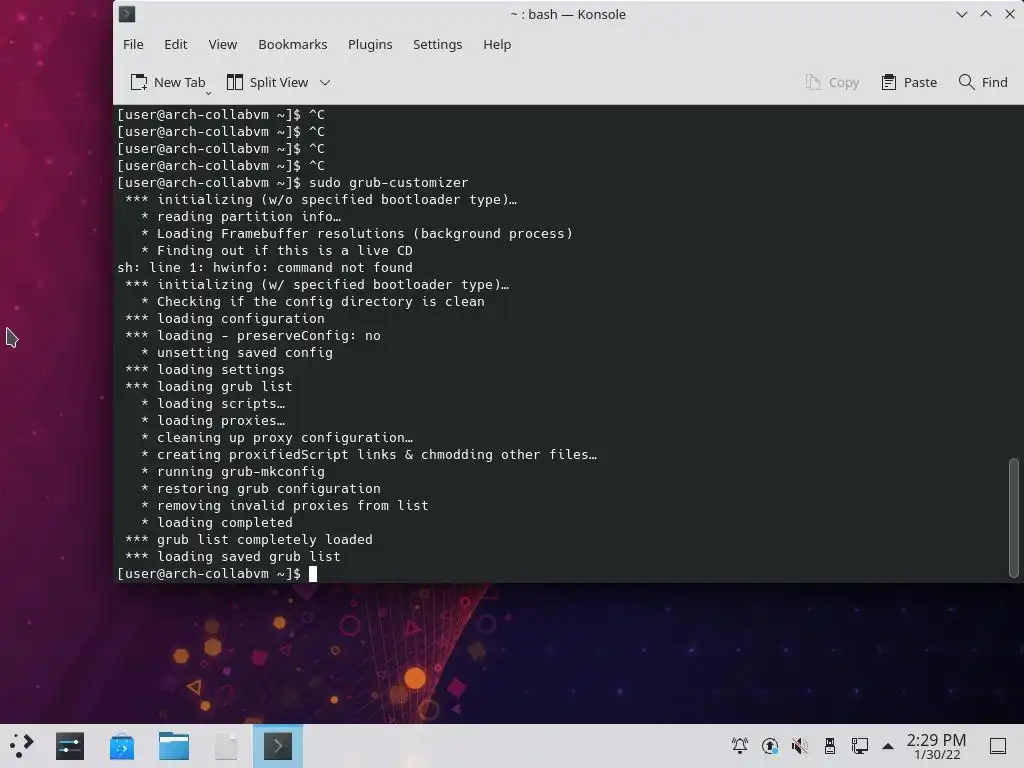Click the line 'grub list completely loaded'
The height and width of the screenshot is (768, 1024).
point(264,539)
